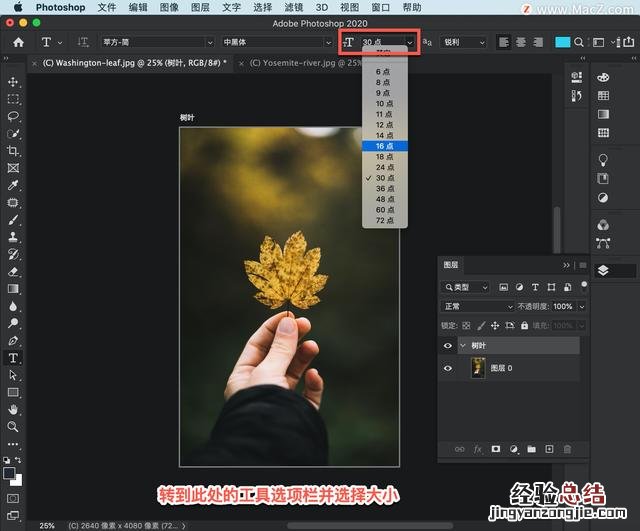The width and height of the screenshot is (640, 531).
Task: Click the Home icon in options bar
Action: 18,43
